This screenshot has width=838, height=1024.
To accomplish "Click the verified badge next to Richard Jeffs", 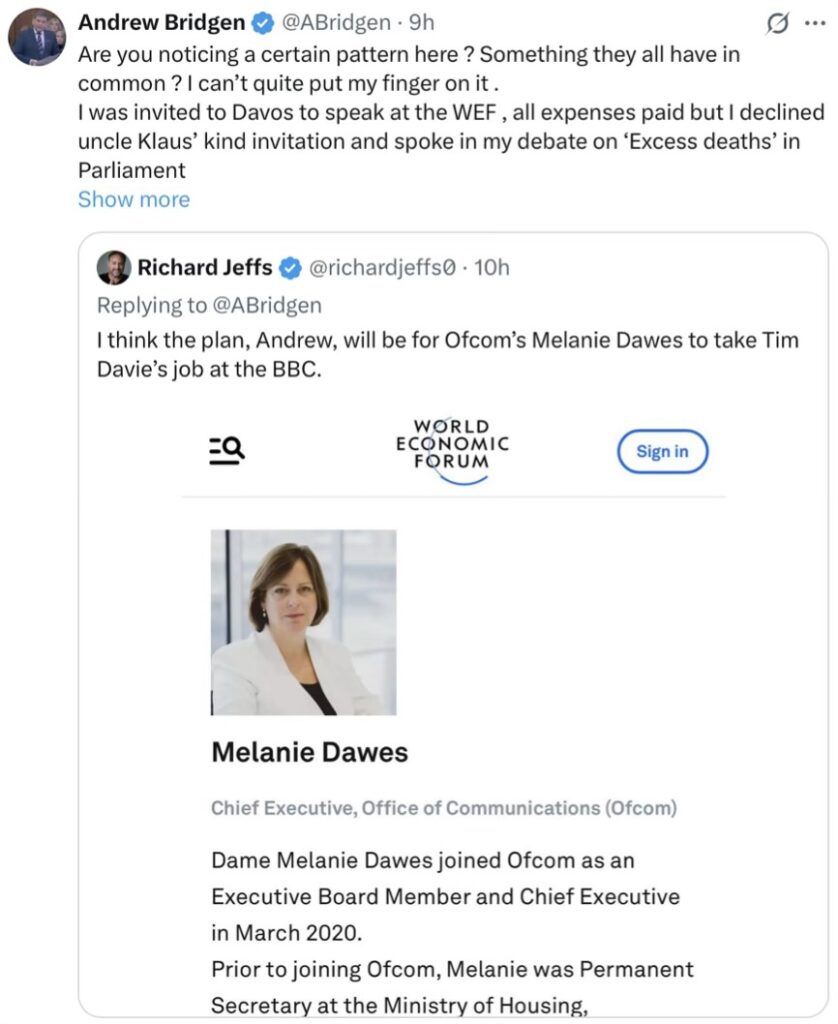I will tap(290, 268).
